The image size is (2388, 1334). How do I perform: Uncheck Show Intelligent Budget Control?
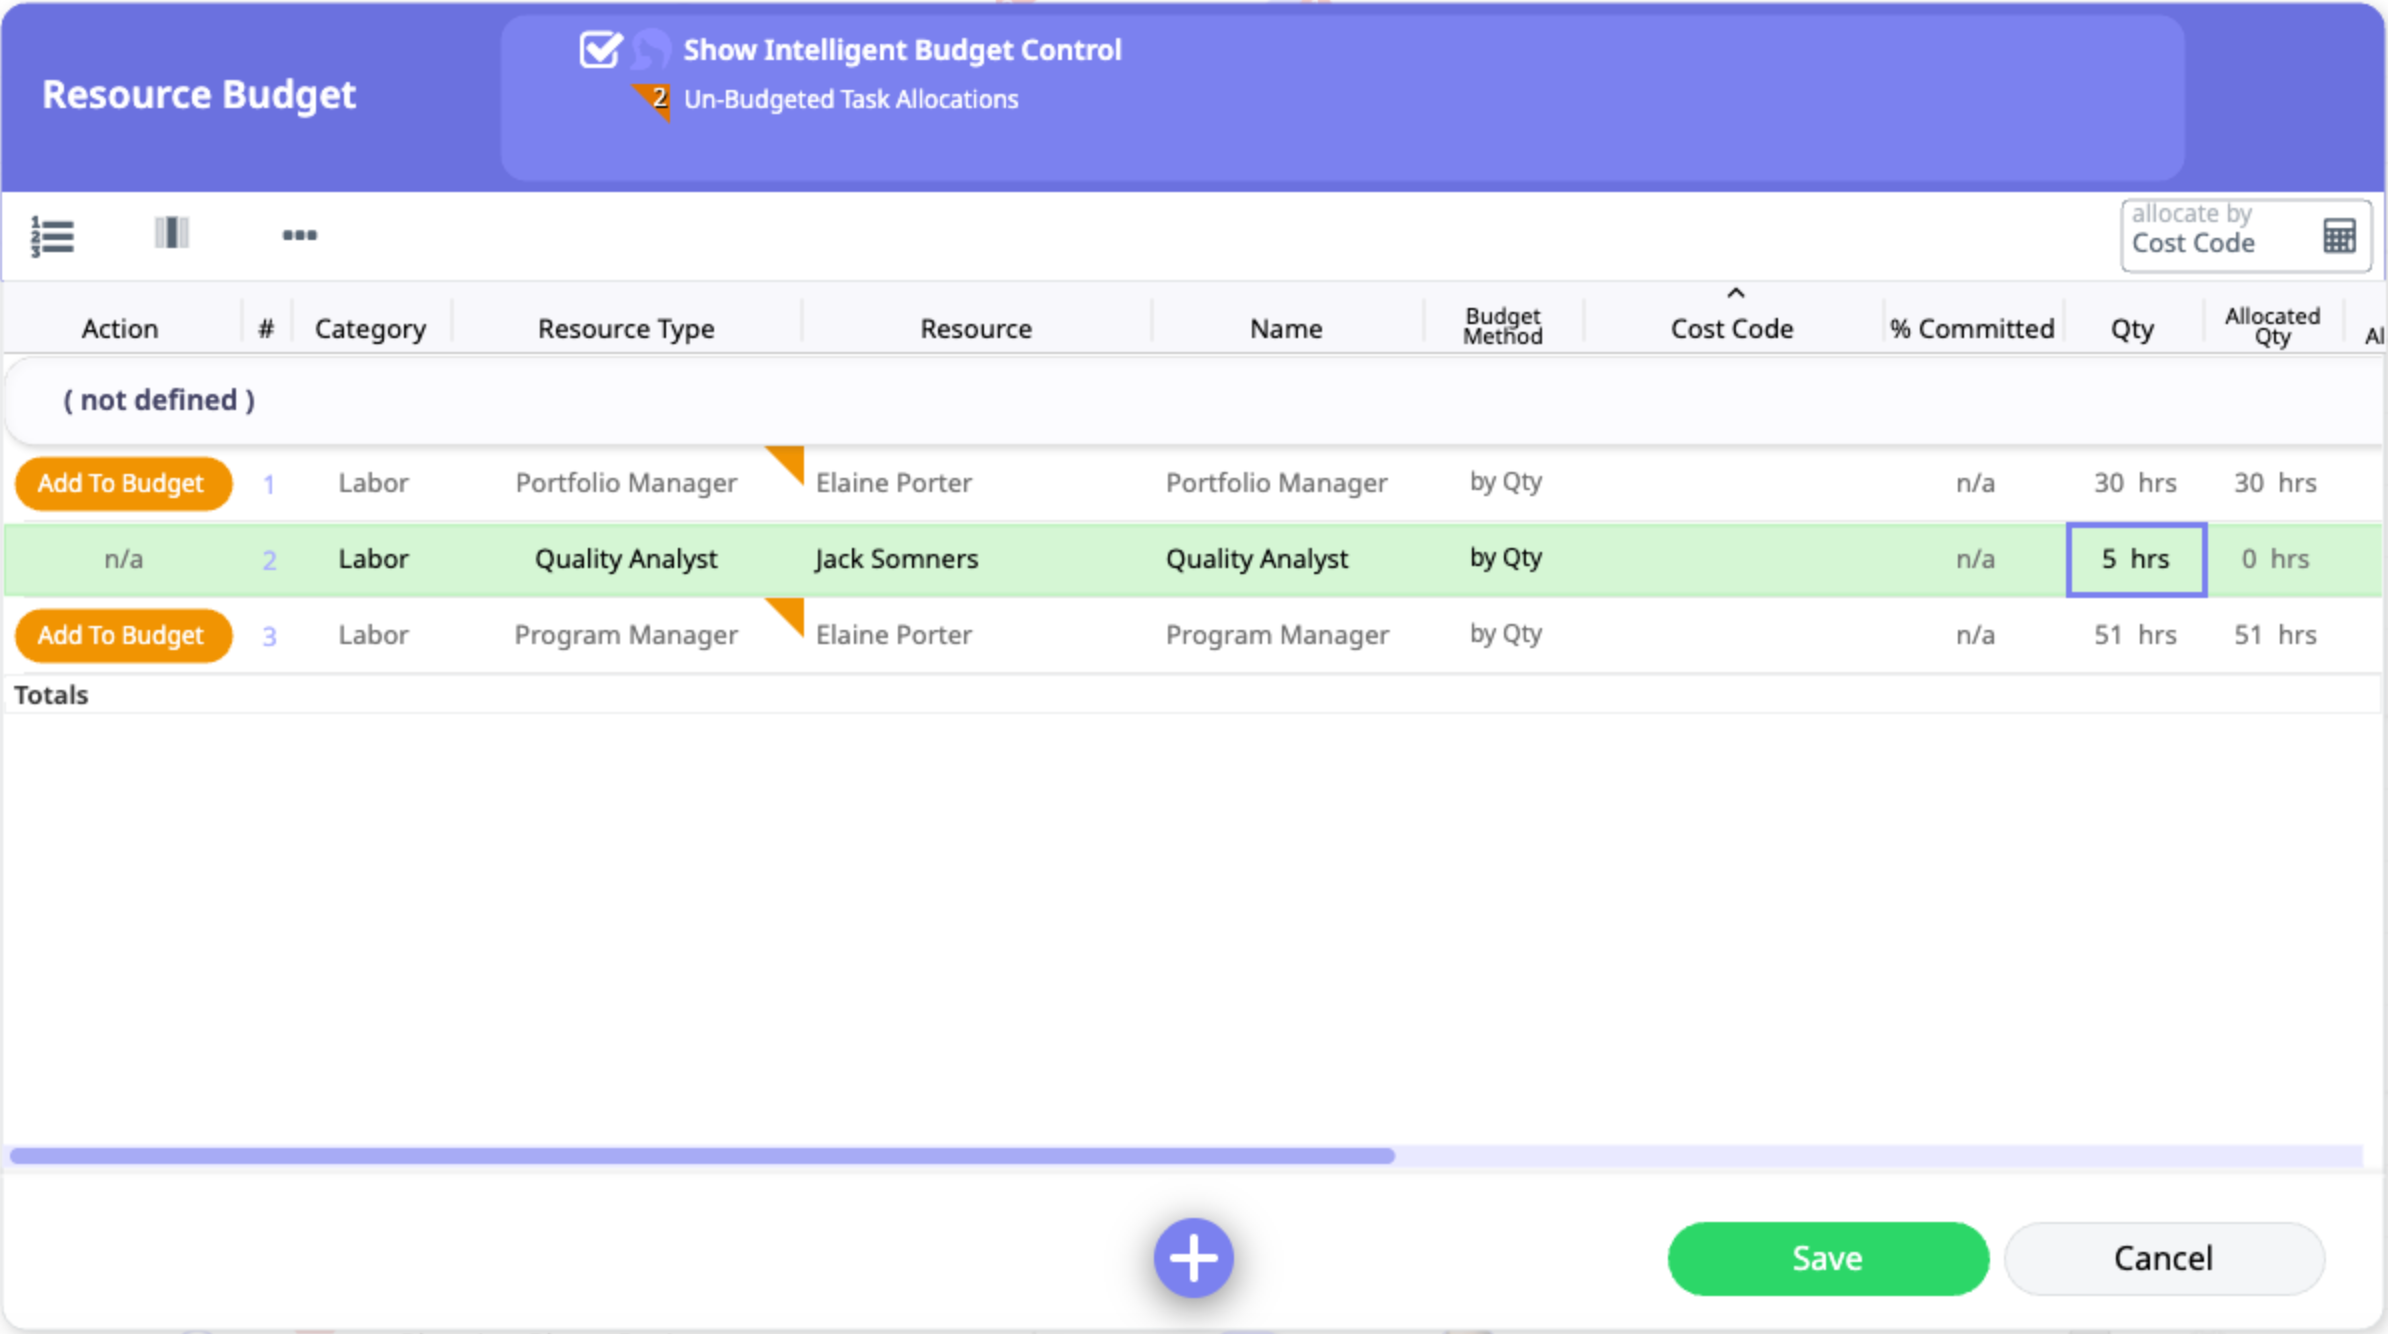click(600, 49)
